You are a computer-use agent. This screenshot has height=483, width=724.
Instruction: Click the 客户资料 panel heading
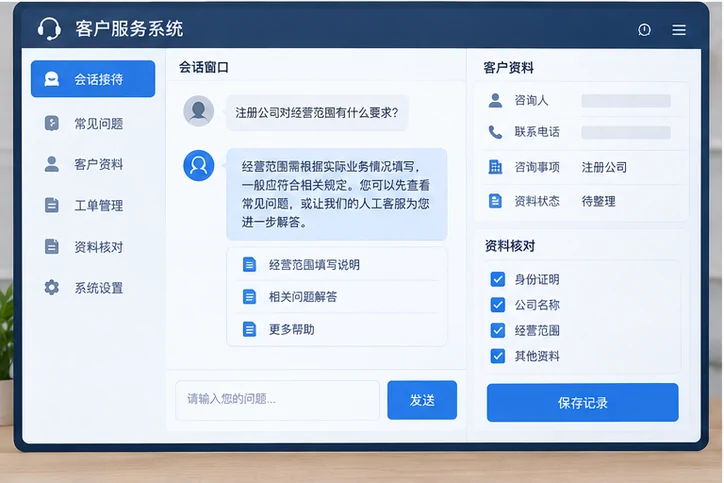[x=508, y=68]
